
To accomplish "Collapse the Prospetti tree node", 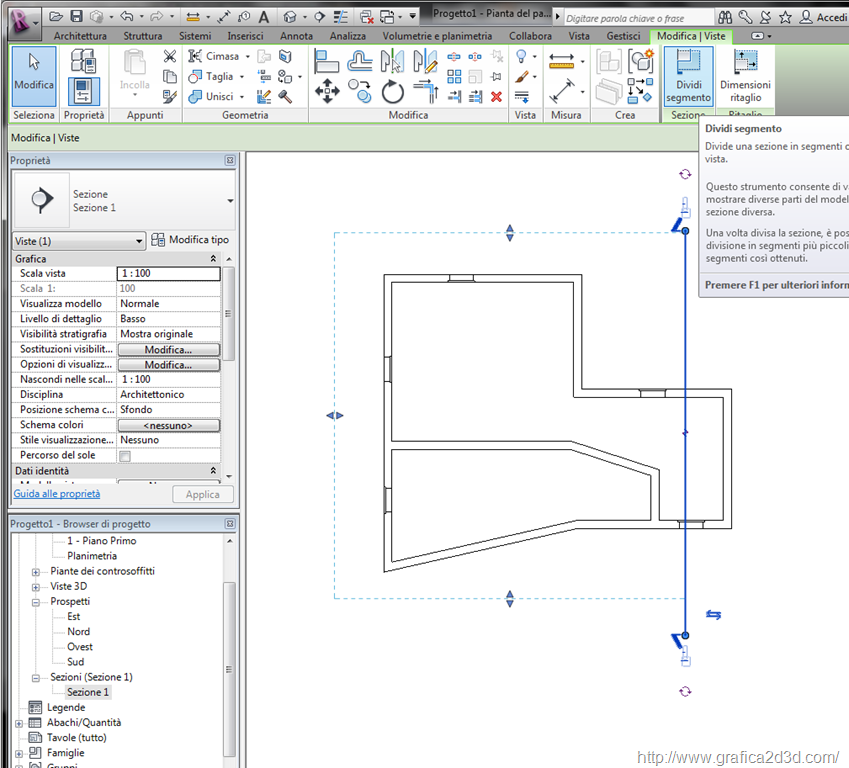I will point(37,602).
